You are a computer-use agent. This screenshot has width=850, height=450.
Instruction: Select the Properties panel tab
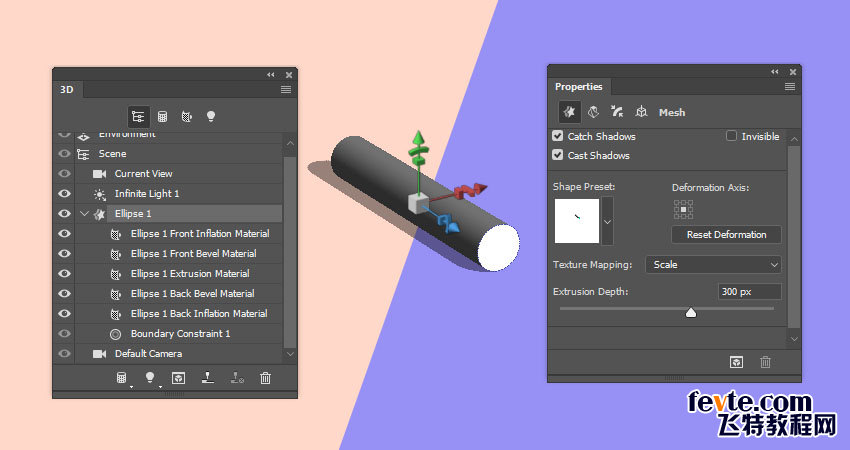coord(578,86)
